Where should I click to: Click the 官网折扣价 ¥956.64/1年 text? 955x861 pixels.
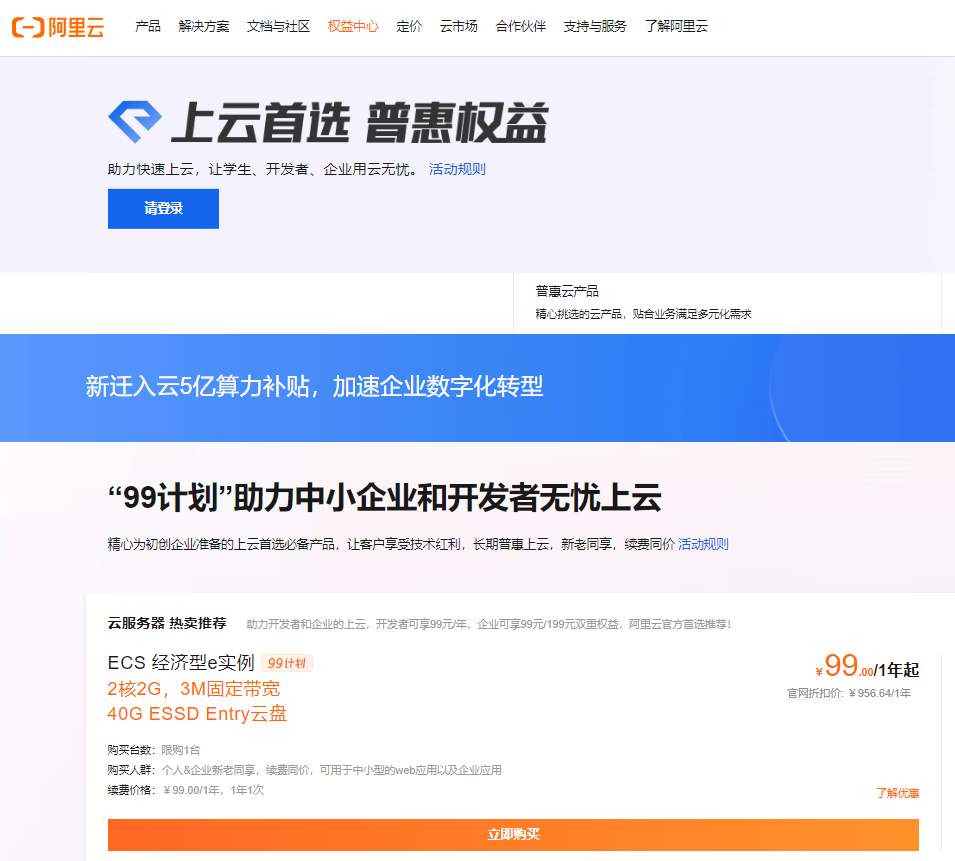pos(849,694)
